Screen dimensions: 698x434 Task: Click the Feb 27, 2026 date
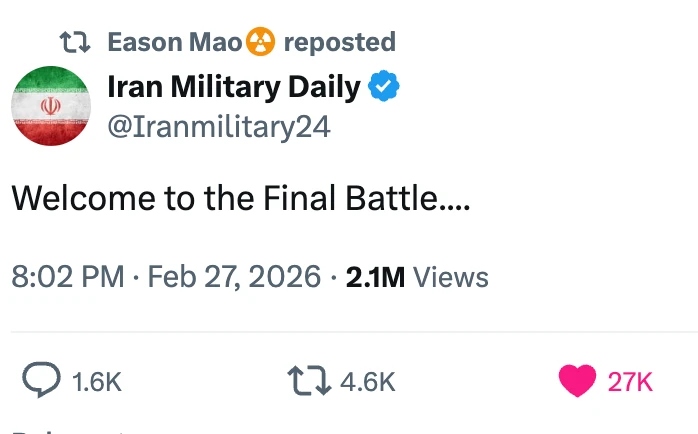(234, 276)
